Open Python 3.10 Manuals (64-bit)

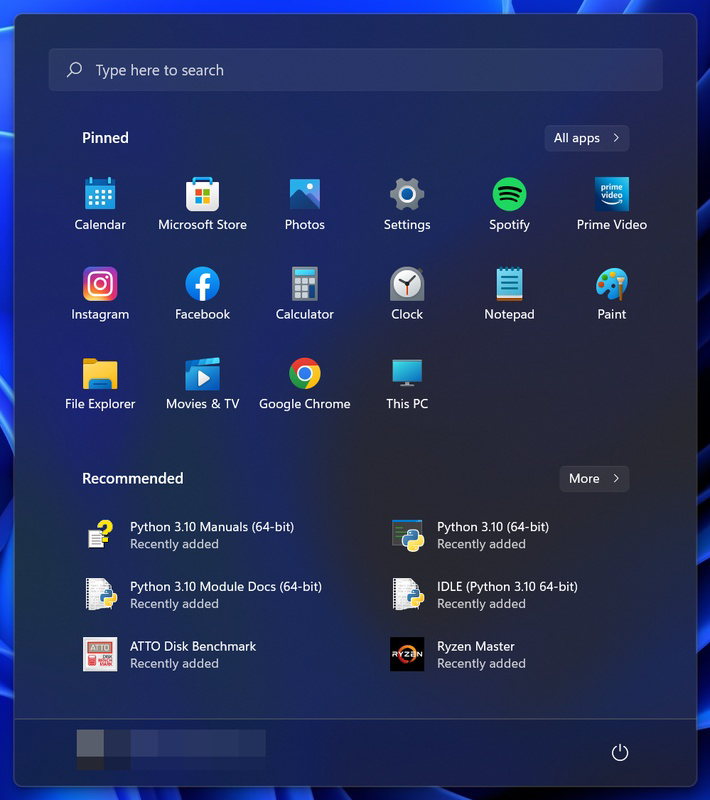point(191,535)
